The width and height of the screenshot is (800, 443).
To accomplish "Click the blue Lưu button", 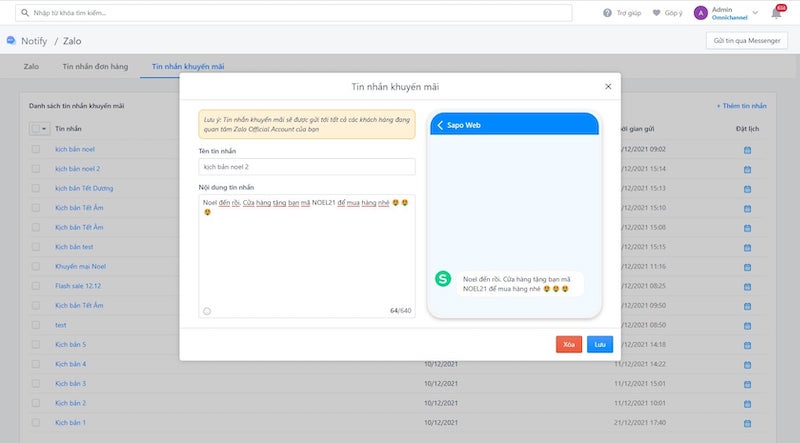I will 600,344.
